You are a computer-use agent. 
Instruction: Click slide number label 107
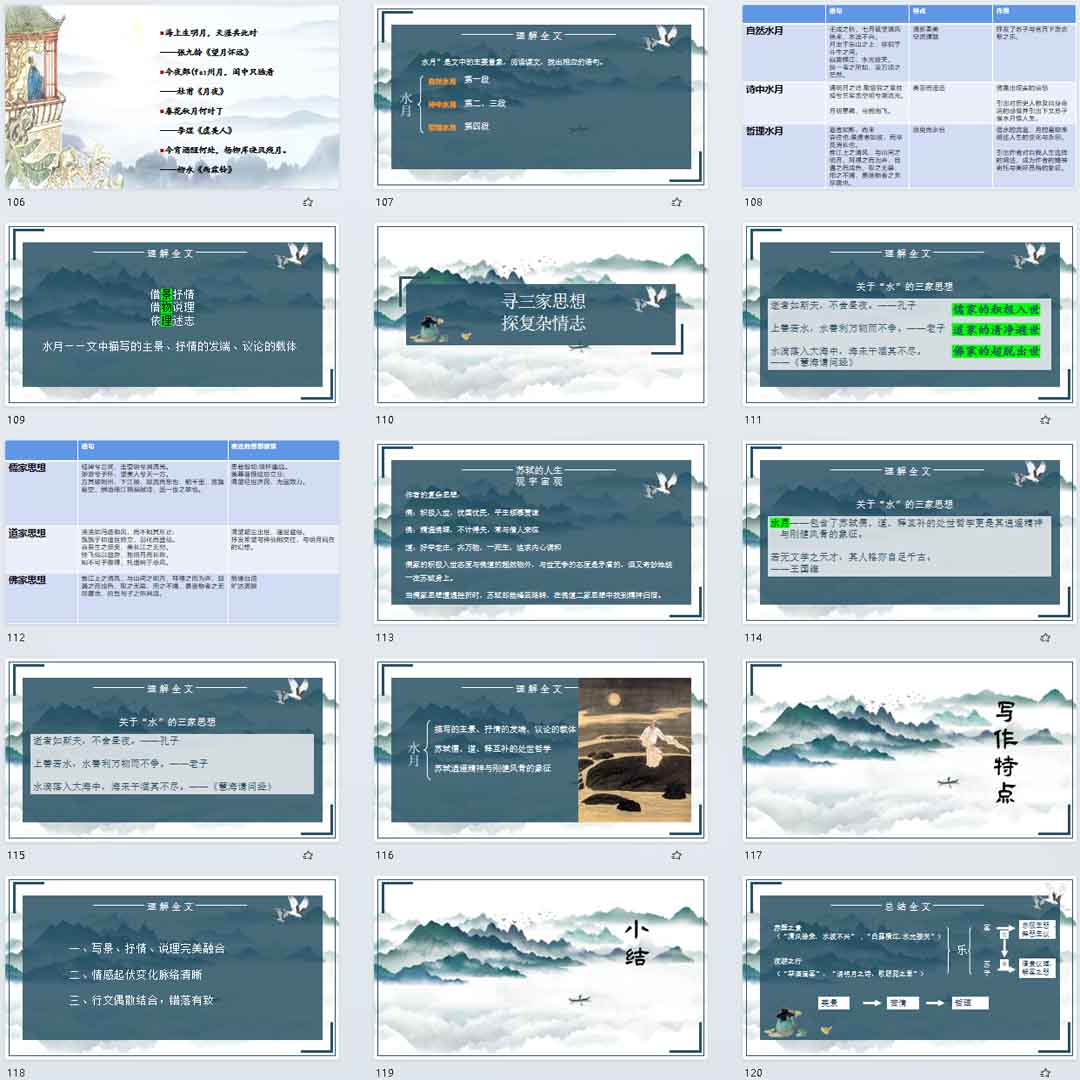[x=384, y=202]
